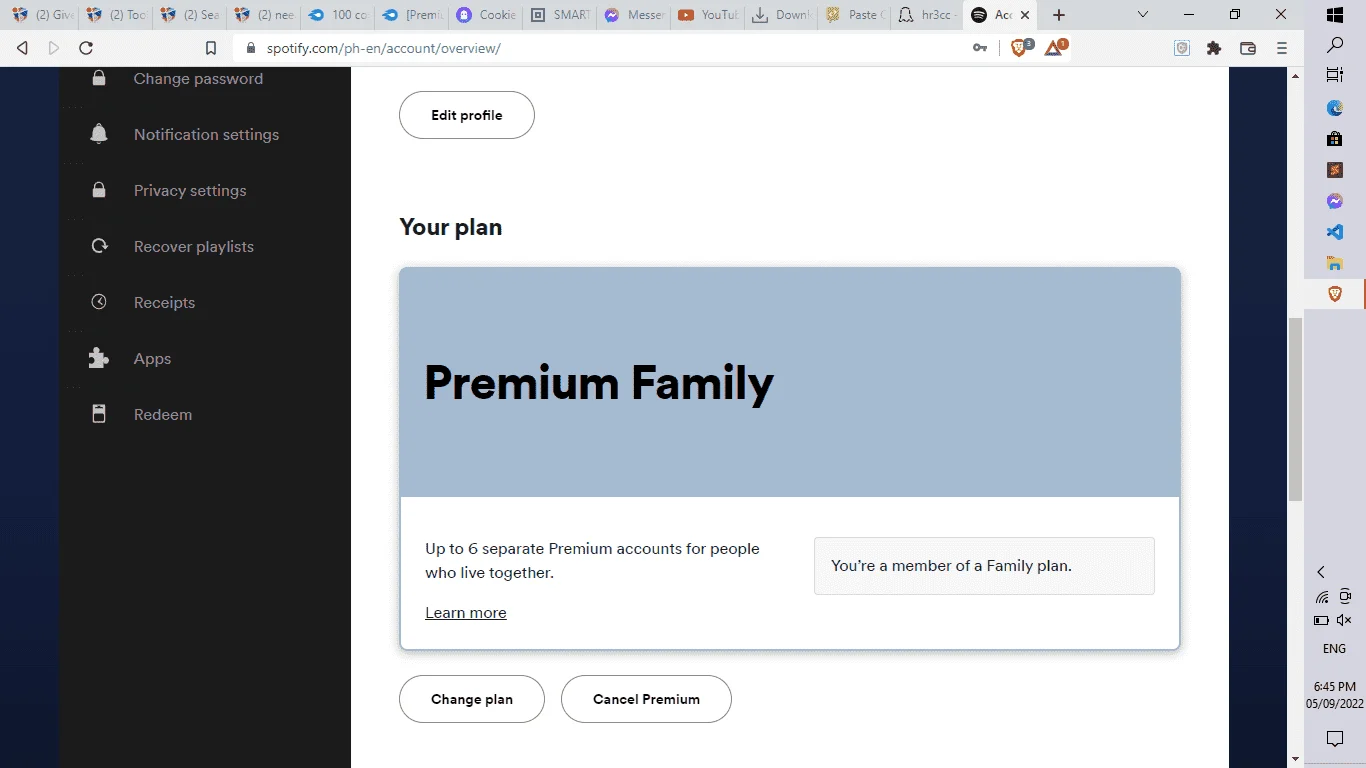Open the tab search dropdown arrow
Viewport: 1366px width, 768px height.
1143,15
